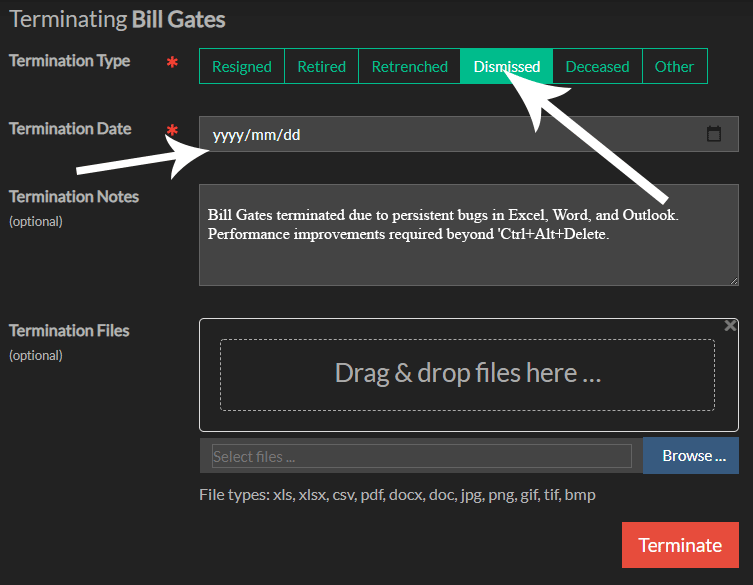Select the dd day segment of date
This screenshot has height=585, width=753.
291,135
